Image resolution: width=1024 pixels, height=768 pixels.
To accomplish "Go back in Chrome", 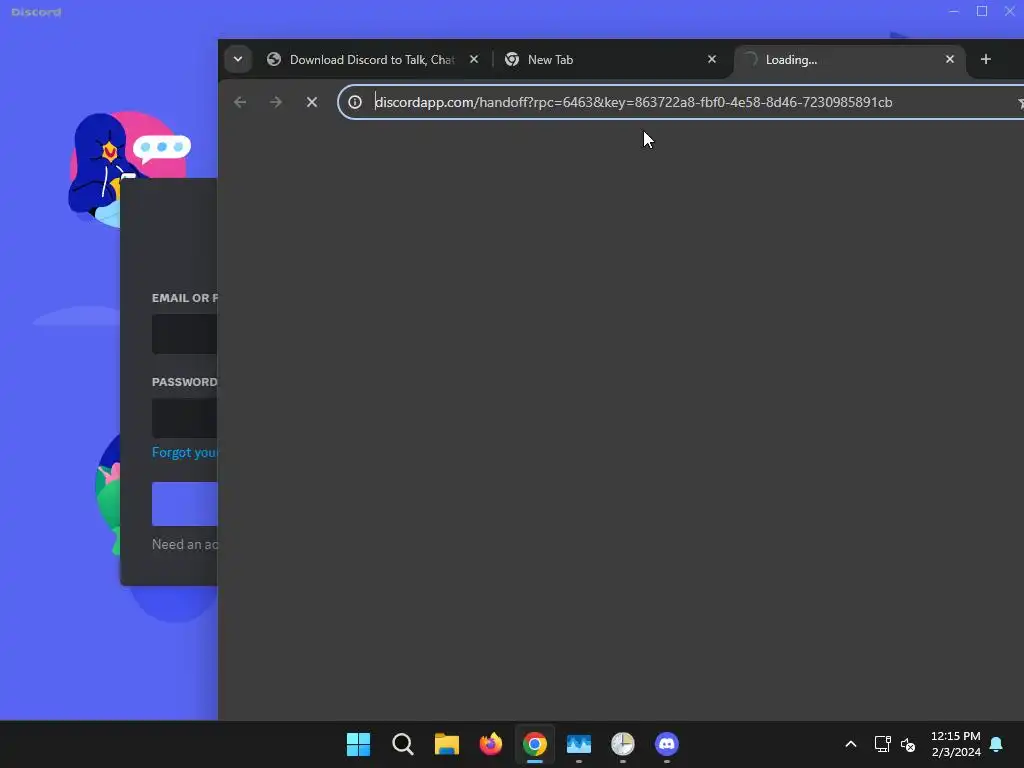I will pos(240,102).
